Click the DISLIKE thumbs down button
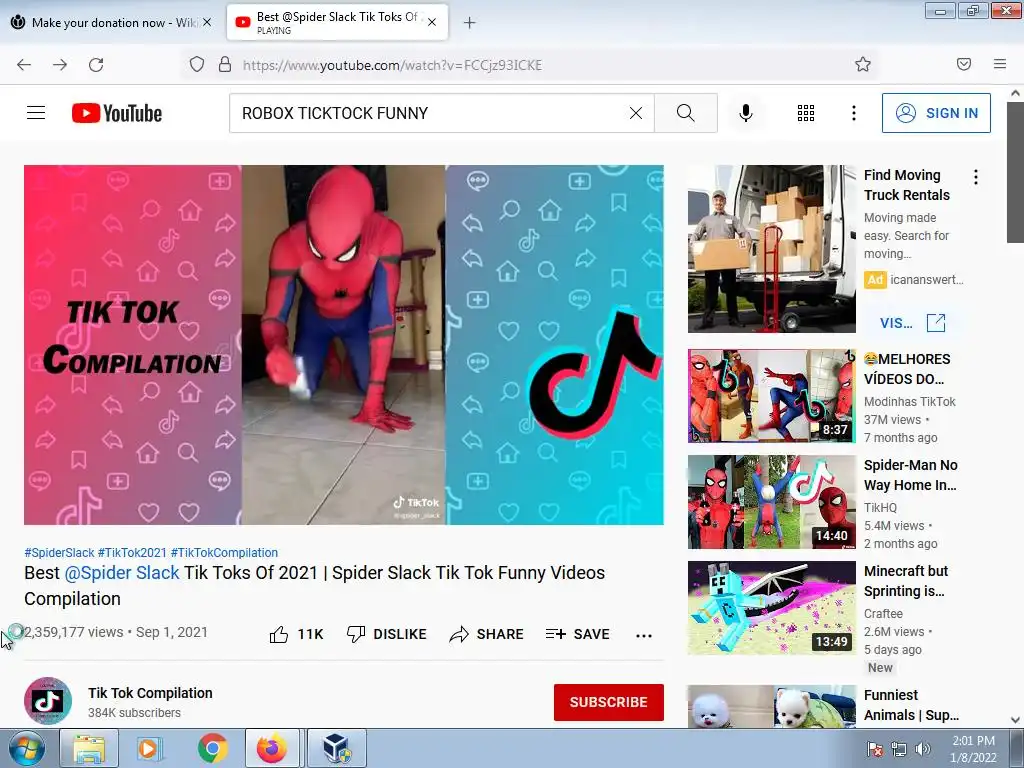Image resolution: width=1024 pixels, height=768 pixels. pos(387,634)
